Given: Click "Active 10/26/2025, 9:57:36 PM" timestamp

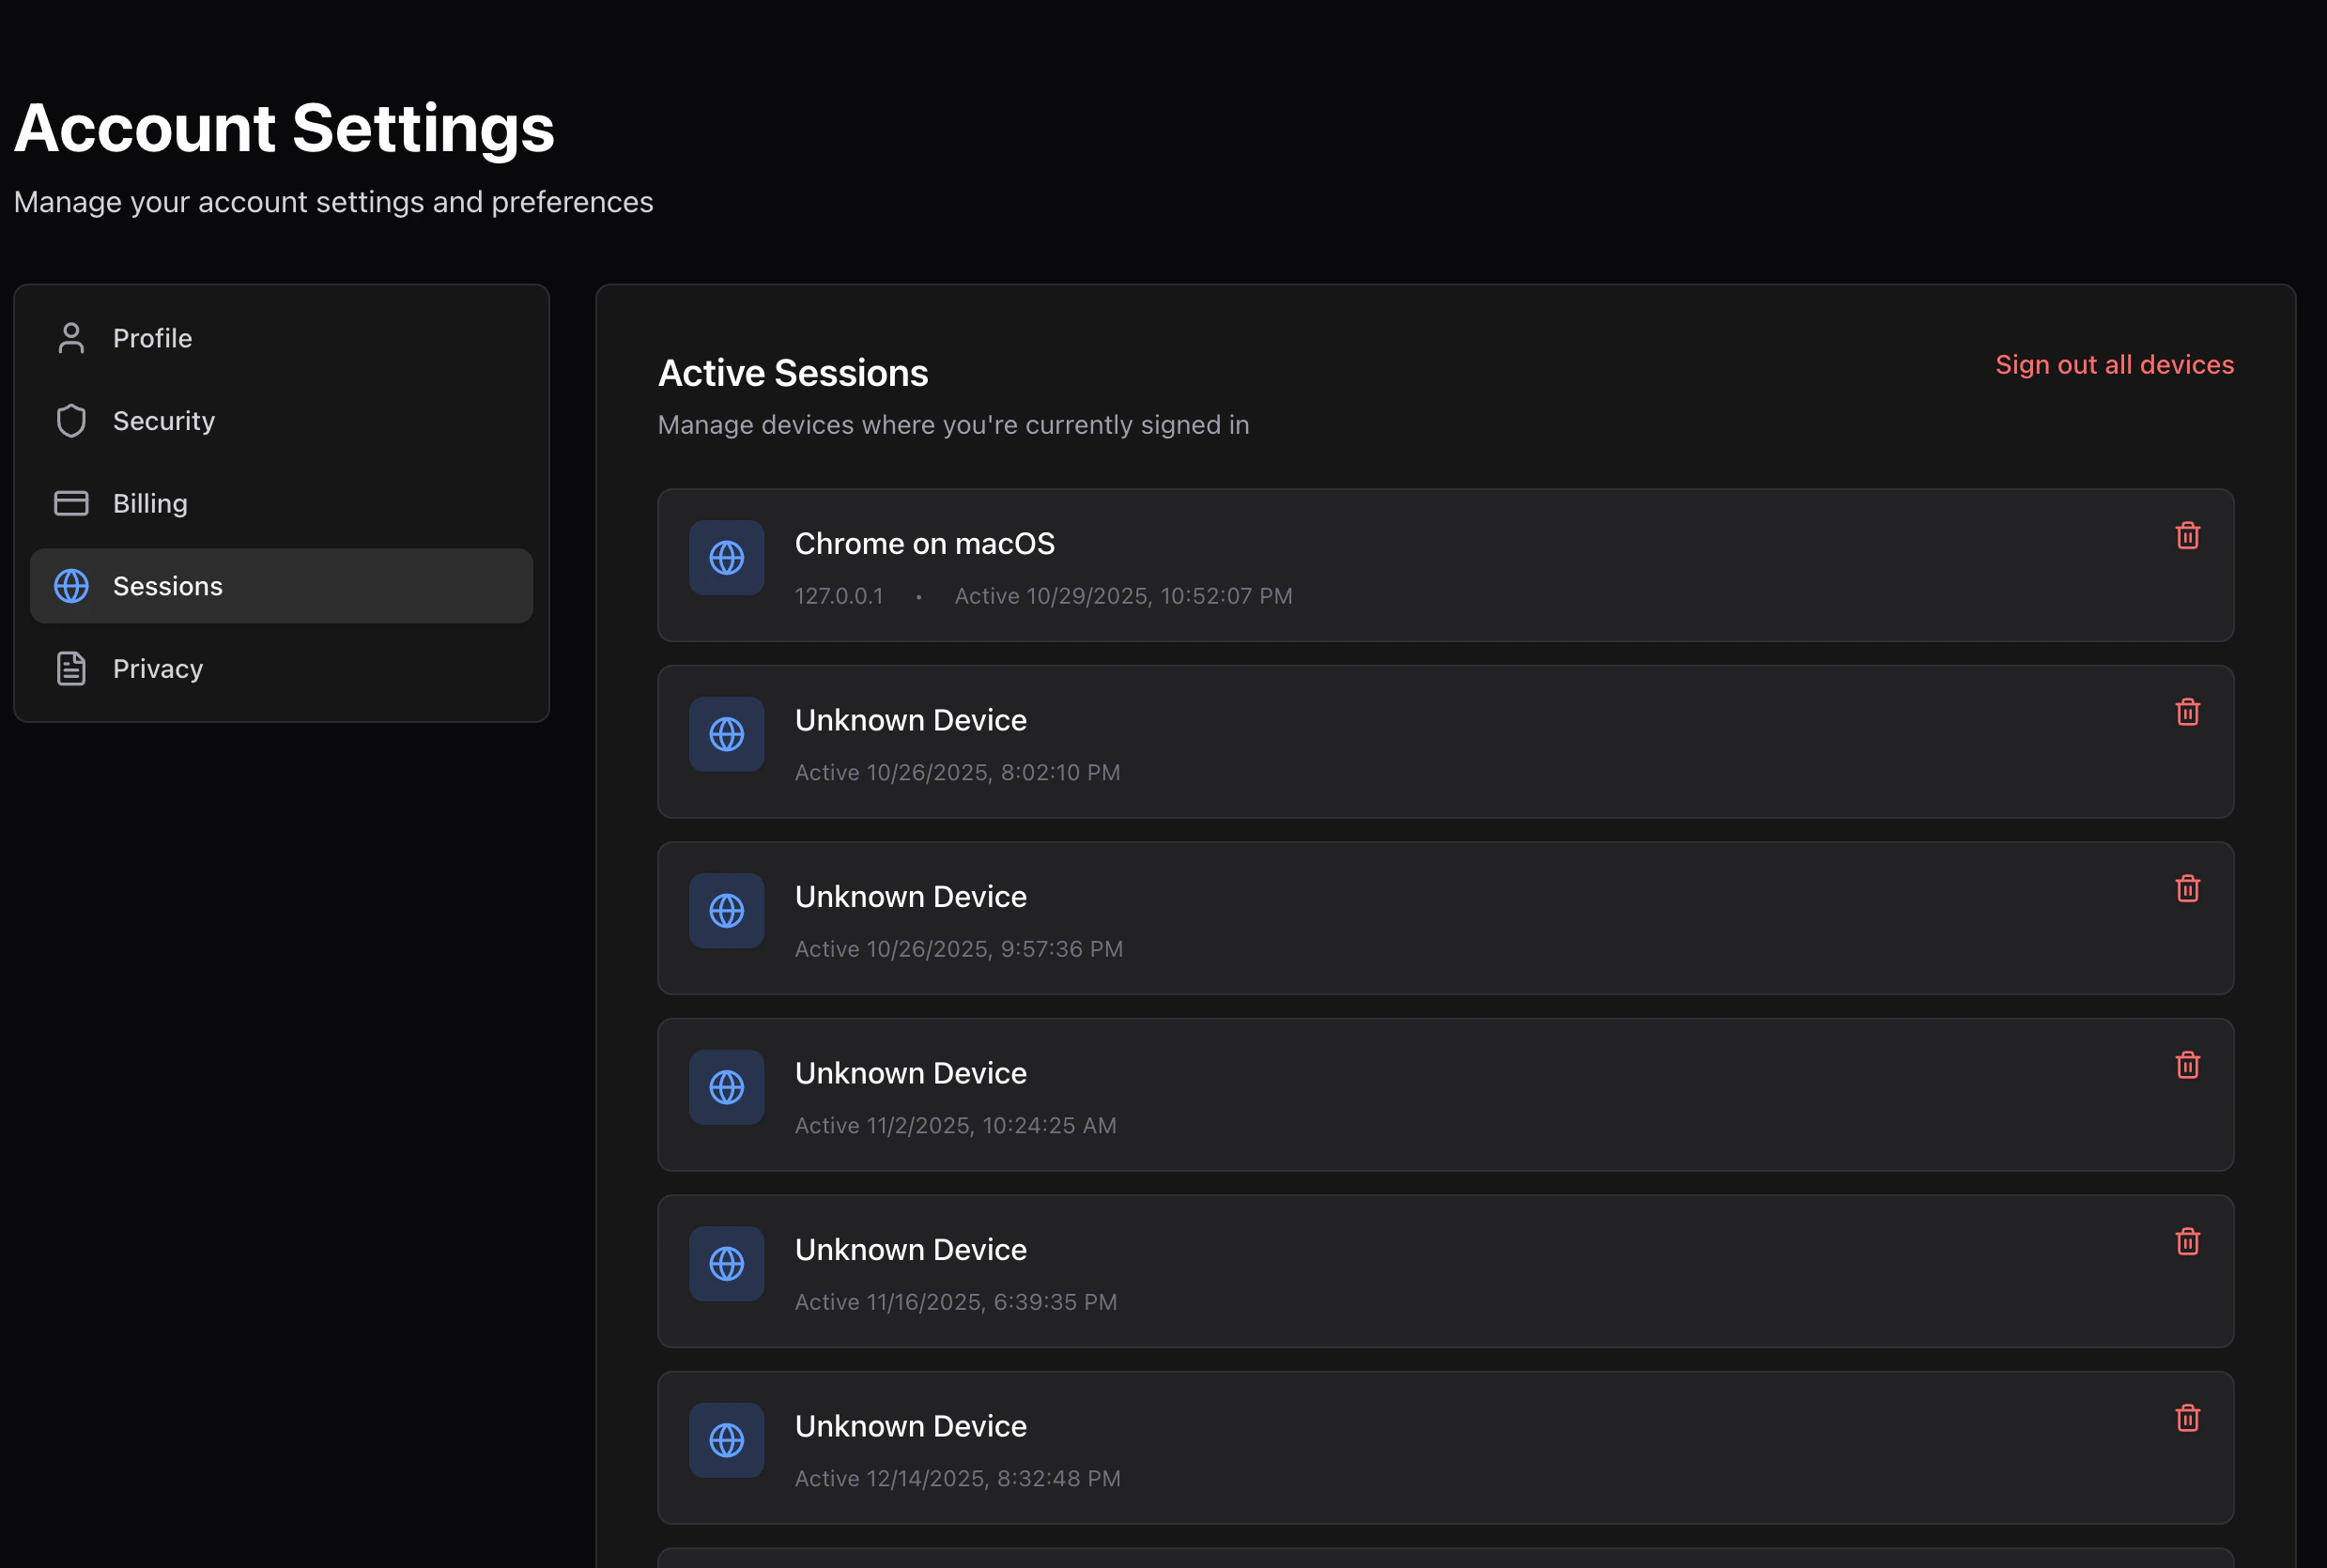Looking at the screenshot, I should pos(959,949).
